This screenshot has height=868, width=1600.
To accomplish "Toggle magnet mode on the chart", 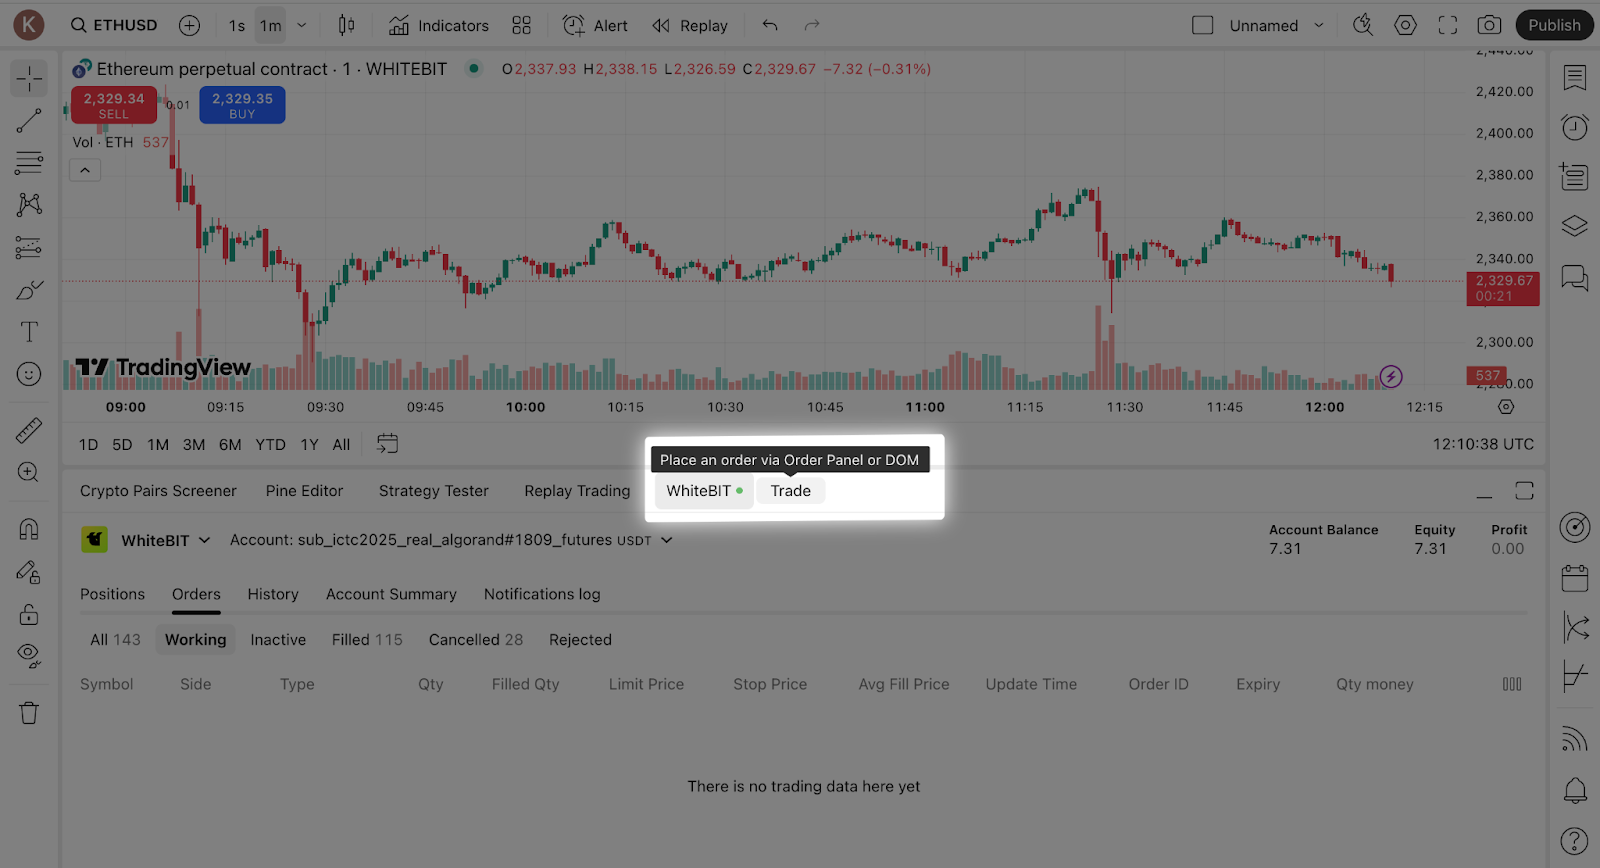I will (29, 529).
